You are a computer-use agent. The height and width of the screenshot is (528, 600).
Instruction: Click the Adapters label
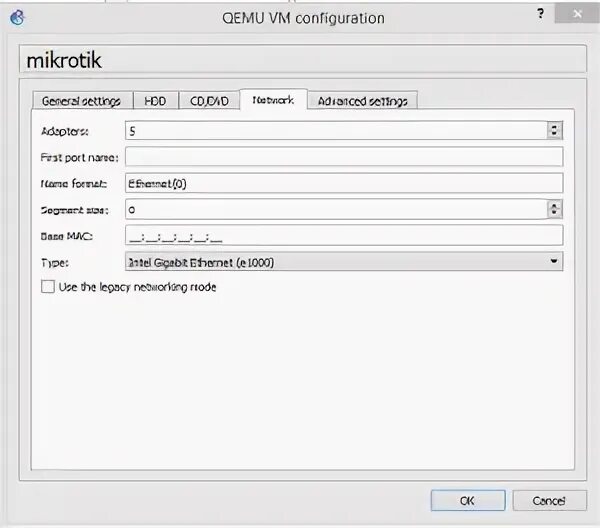[65, 132]
